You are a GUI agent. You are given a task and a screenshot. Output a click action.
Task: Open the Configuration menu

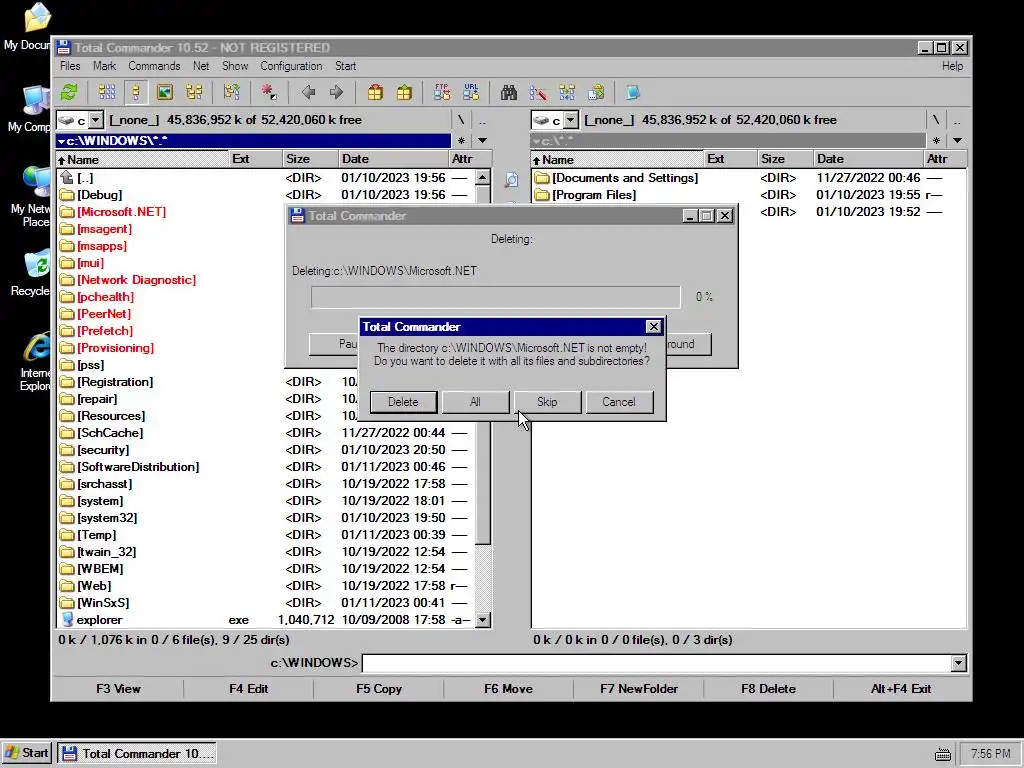click(x=291, y=66)
